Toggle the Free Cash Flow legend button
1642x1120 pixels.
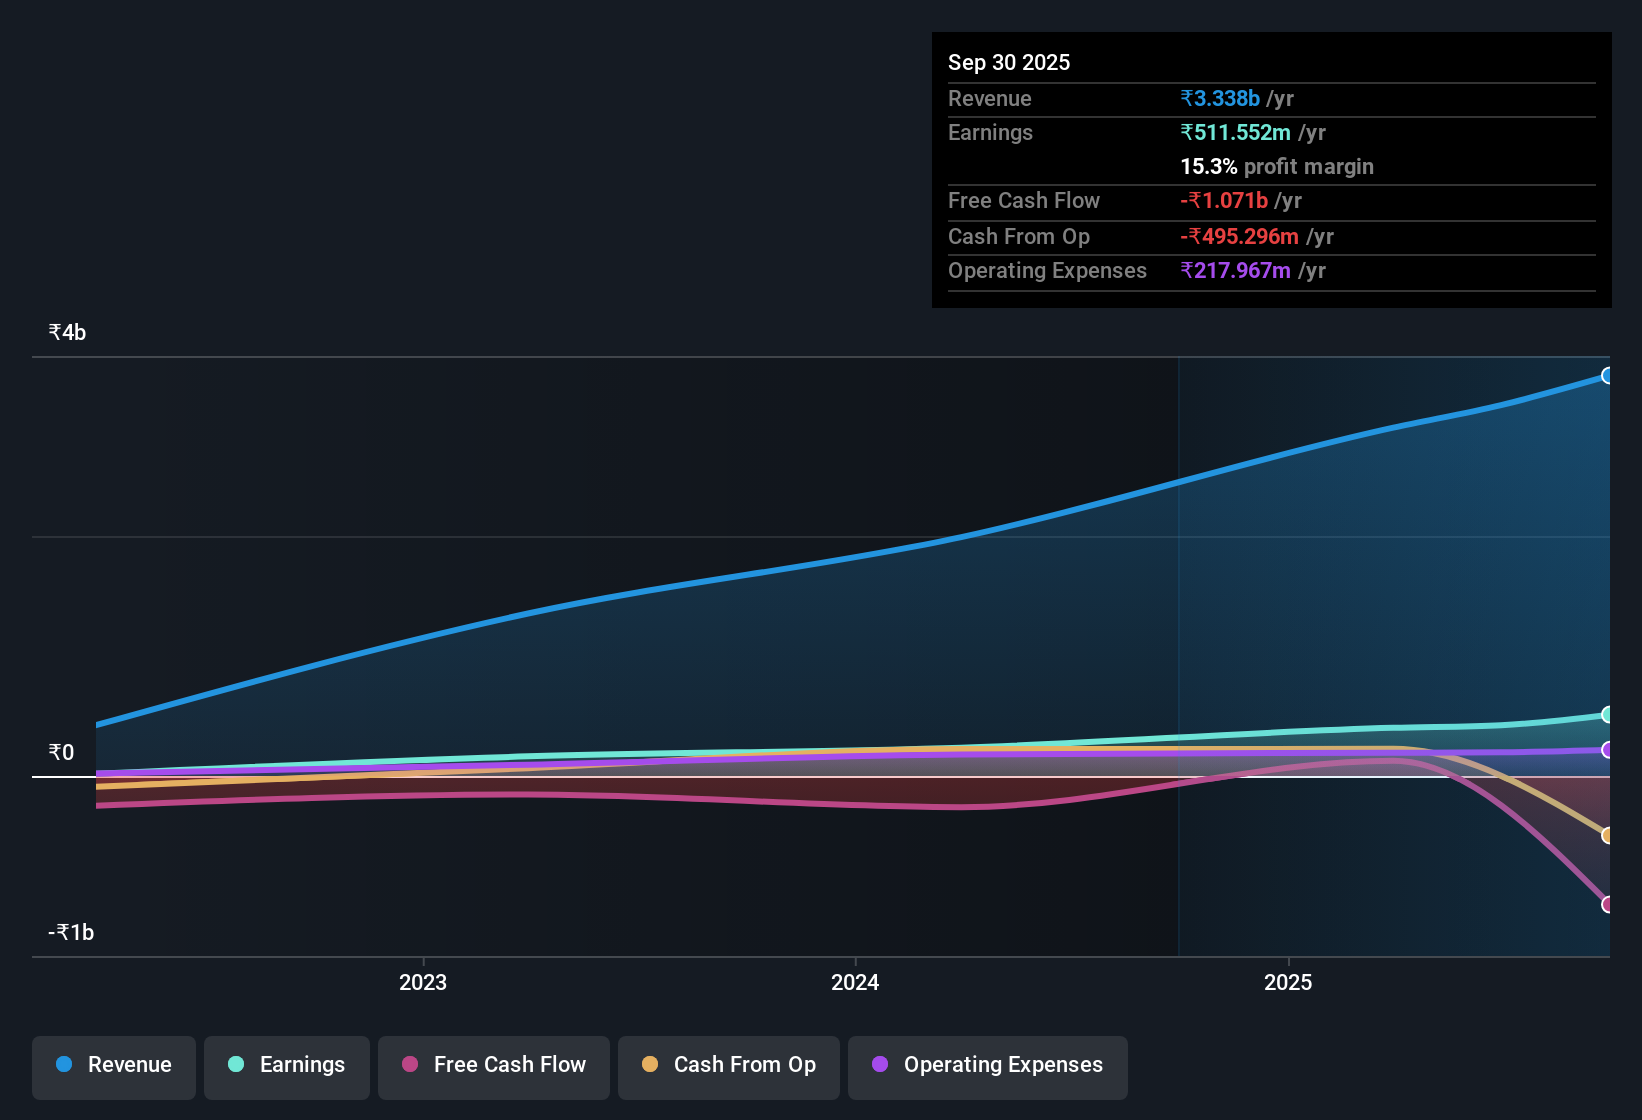494,1067
